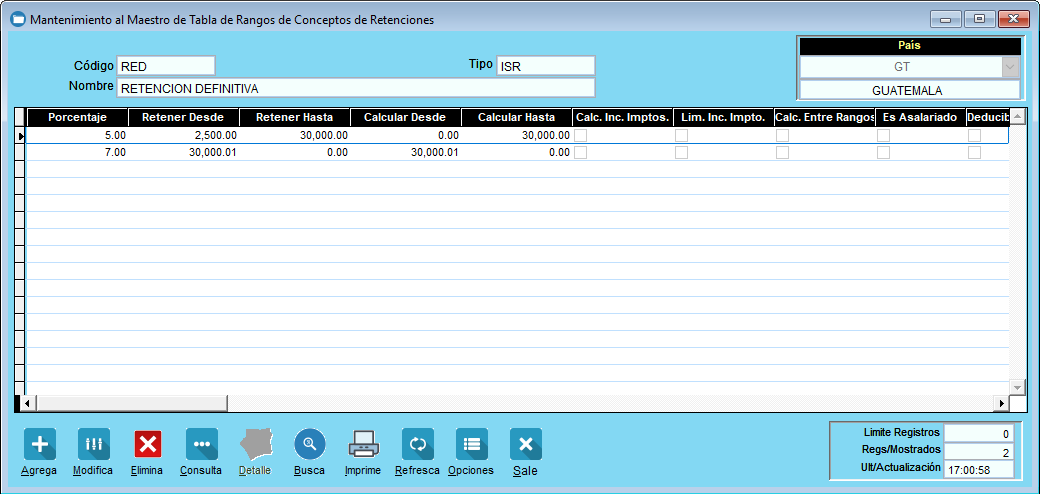This screenshot has width=1040, height=494.
Task: Exit using the Sale icon
Action: click(525, 444)
